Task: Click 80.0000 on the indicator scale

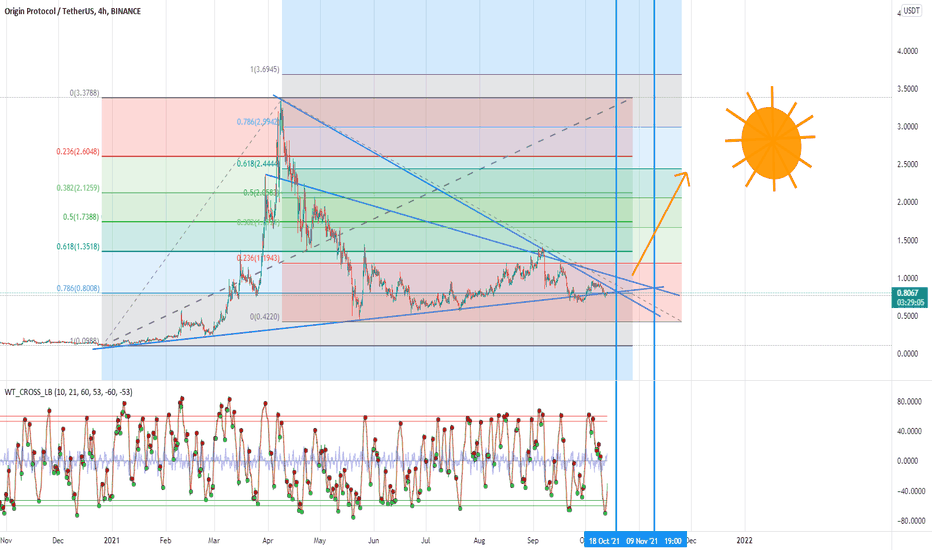Action: [x=909, y=401]
